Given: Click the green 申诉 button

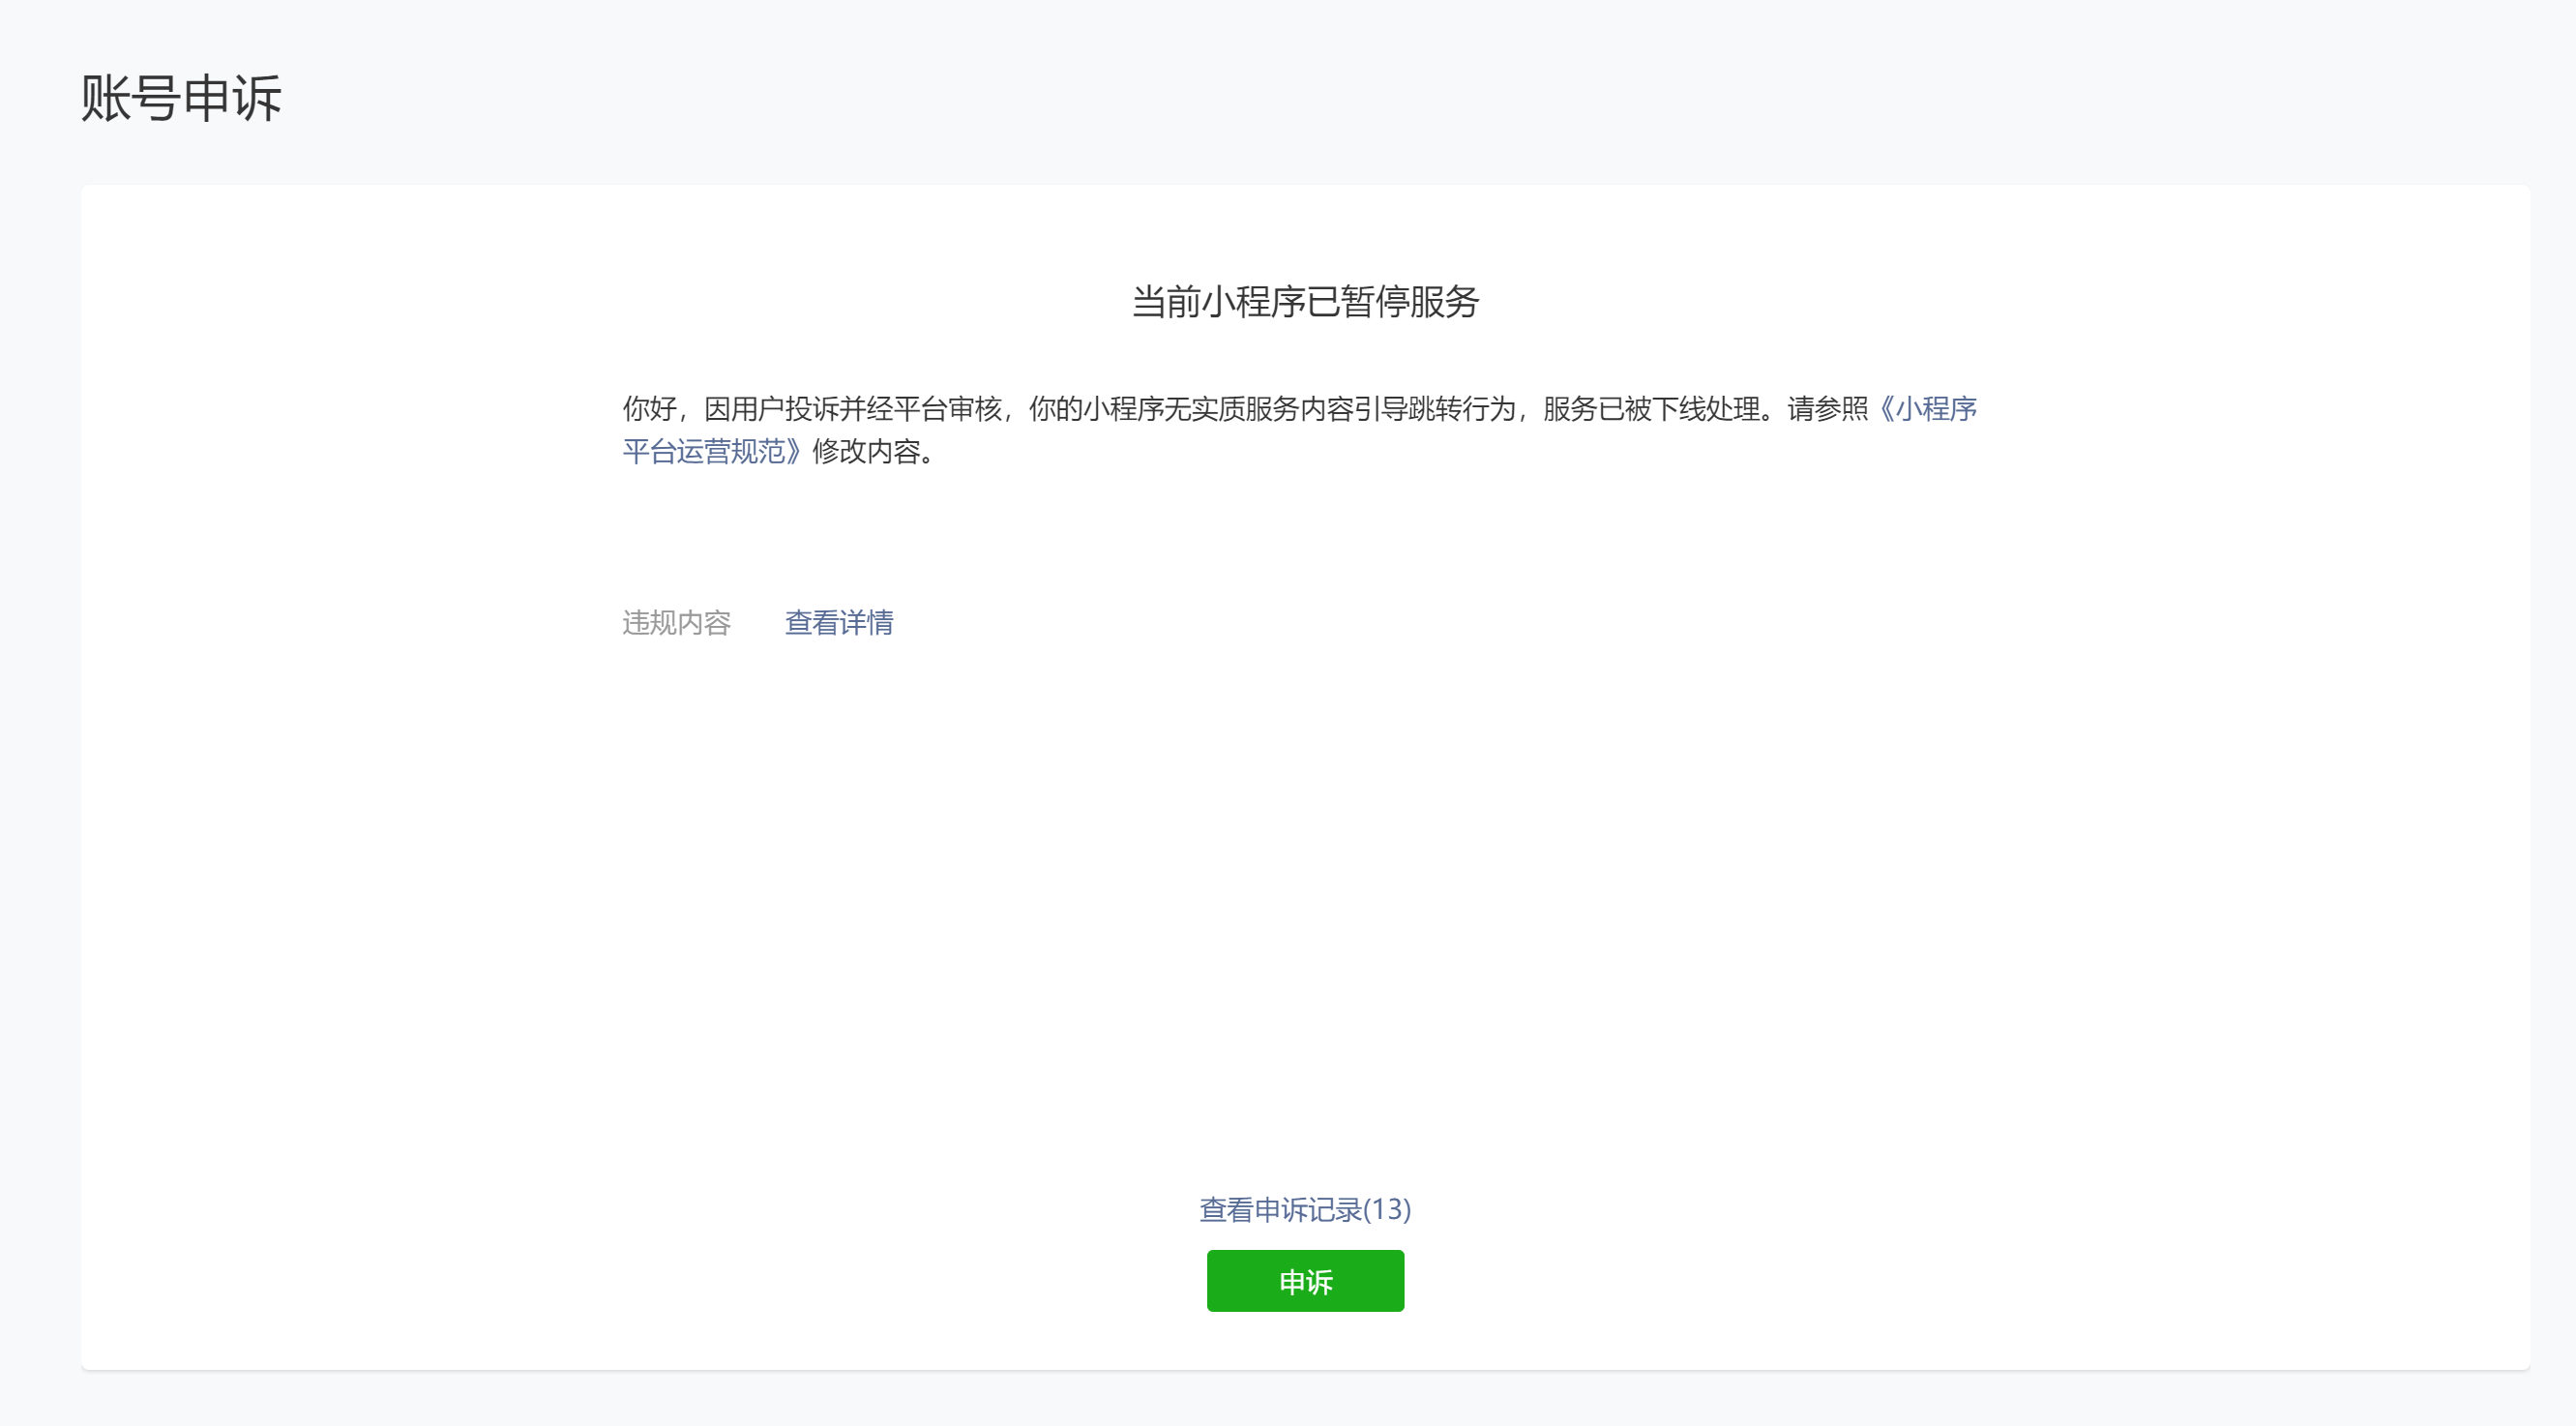Looking at the screenshot, I should [1305, 1281].
